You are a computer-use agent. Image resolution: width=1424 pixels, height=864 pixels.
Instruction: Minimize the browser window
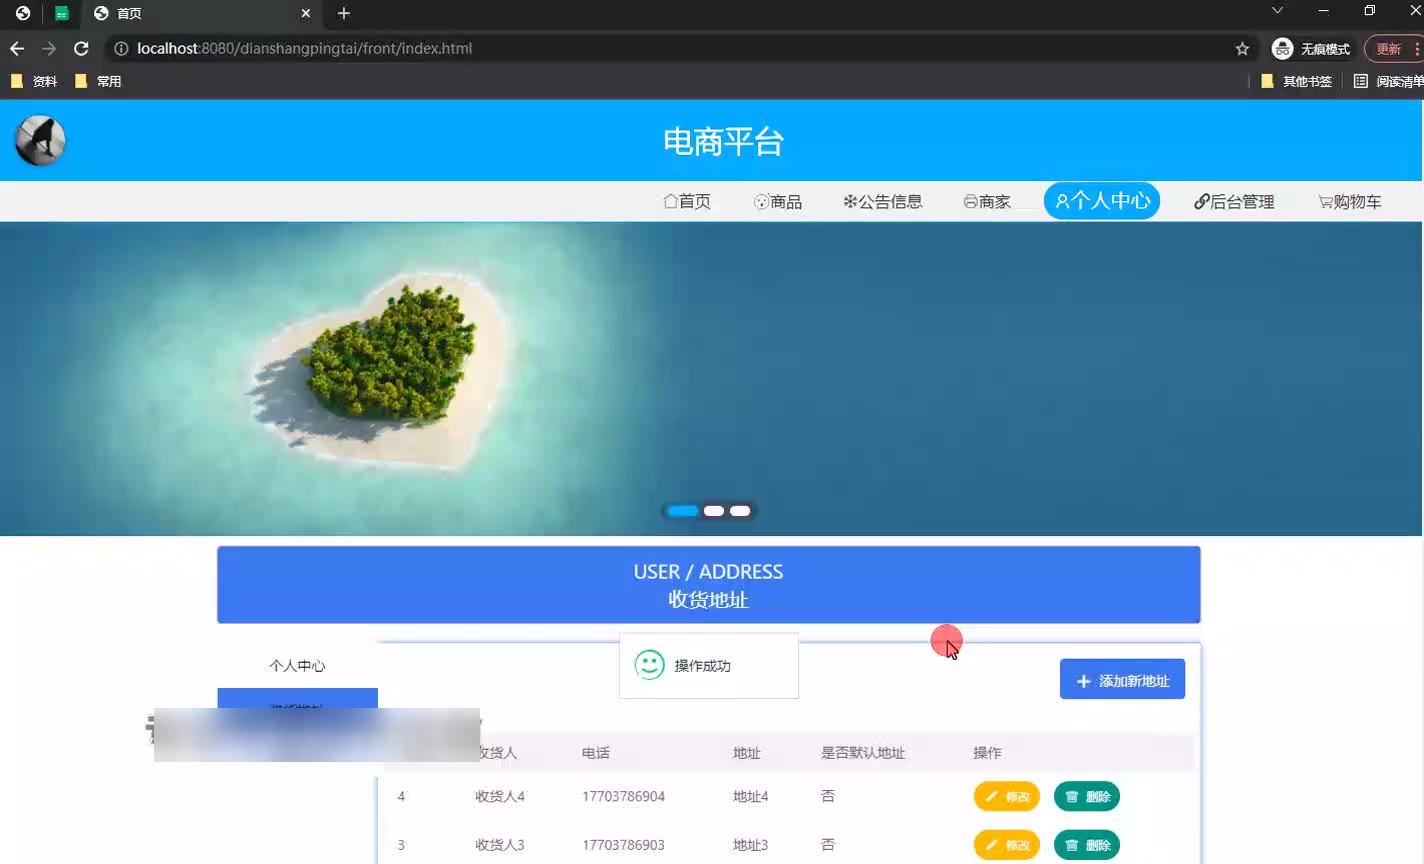1324,10
